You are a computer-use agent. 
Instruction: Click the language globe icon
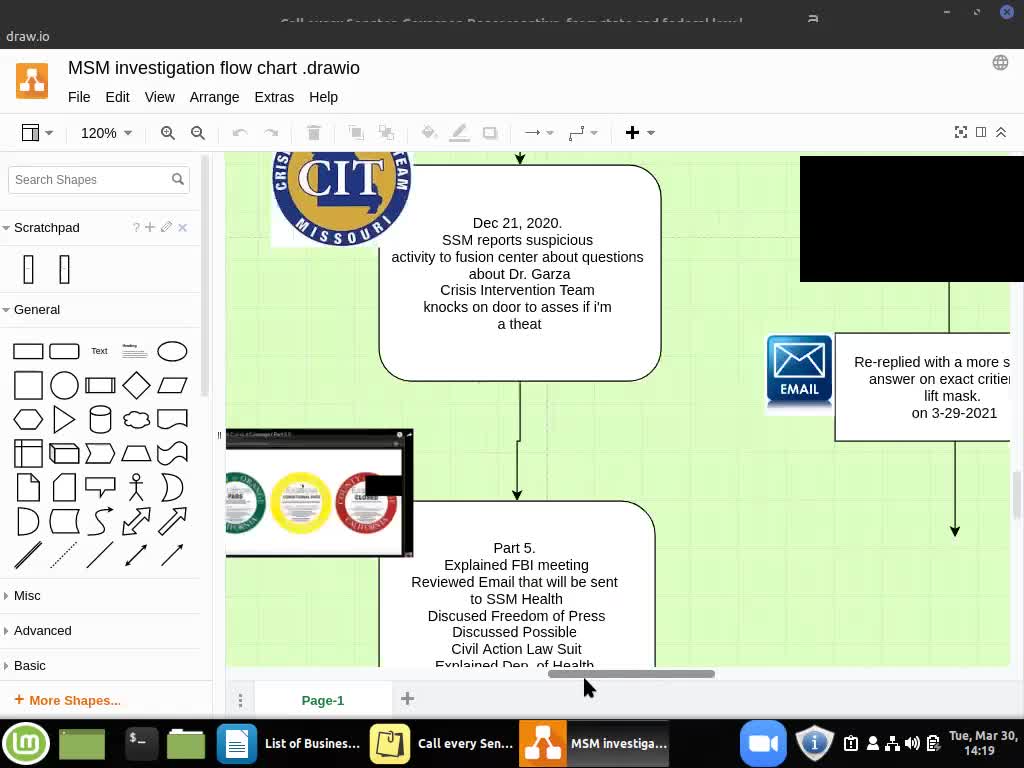[1000, 63]
